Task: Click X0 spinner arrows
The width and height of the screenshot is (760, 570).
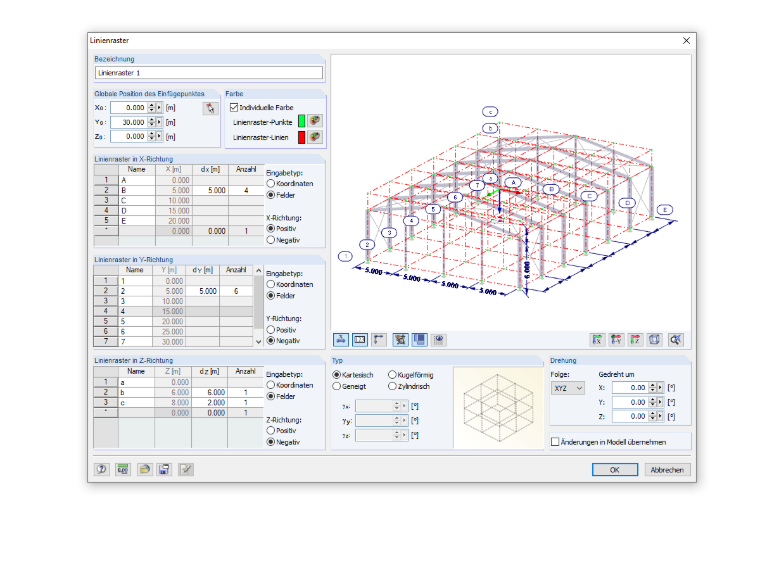Action: (x=152, y=108)
